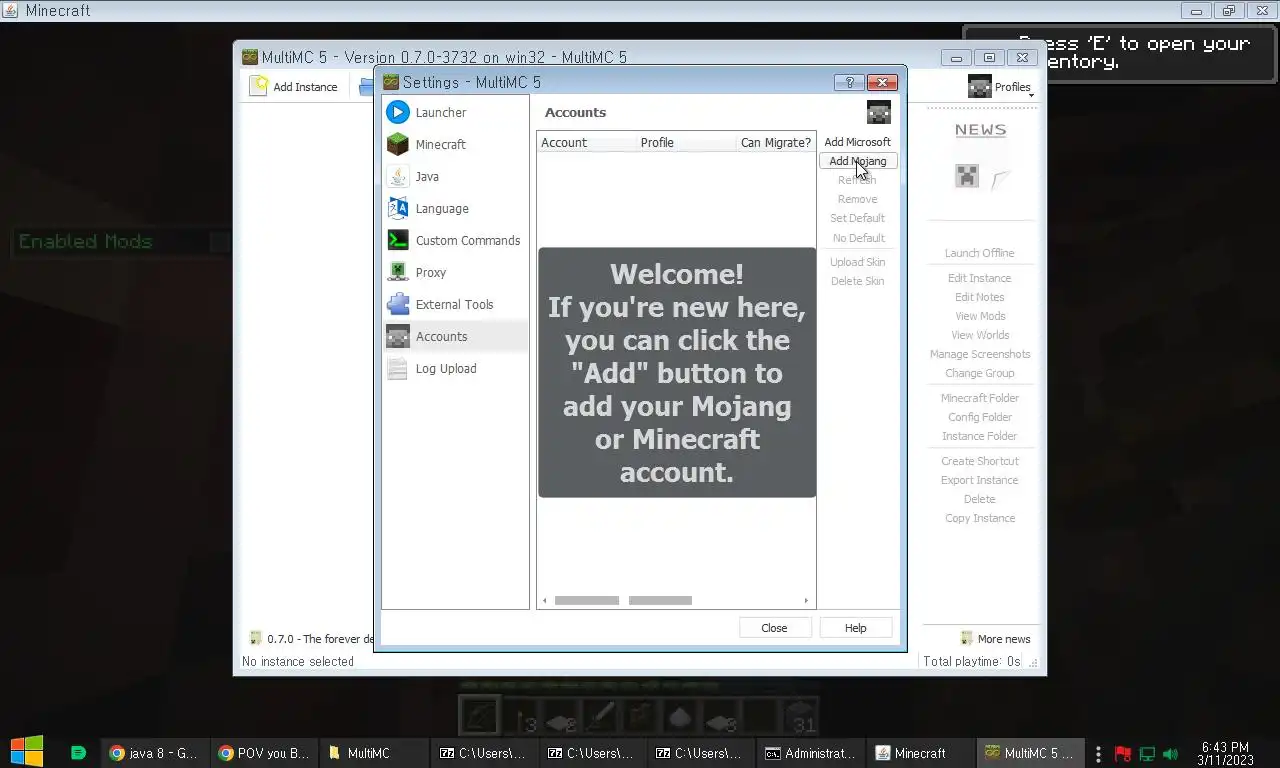Sort by the Account column header
Screen dimensions: 1280x768
tap(587, 142)
